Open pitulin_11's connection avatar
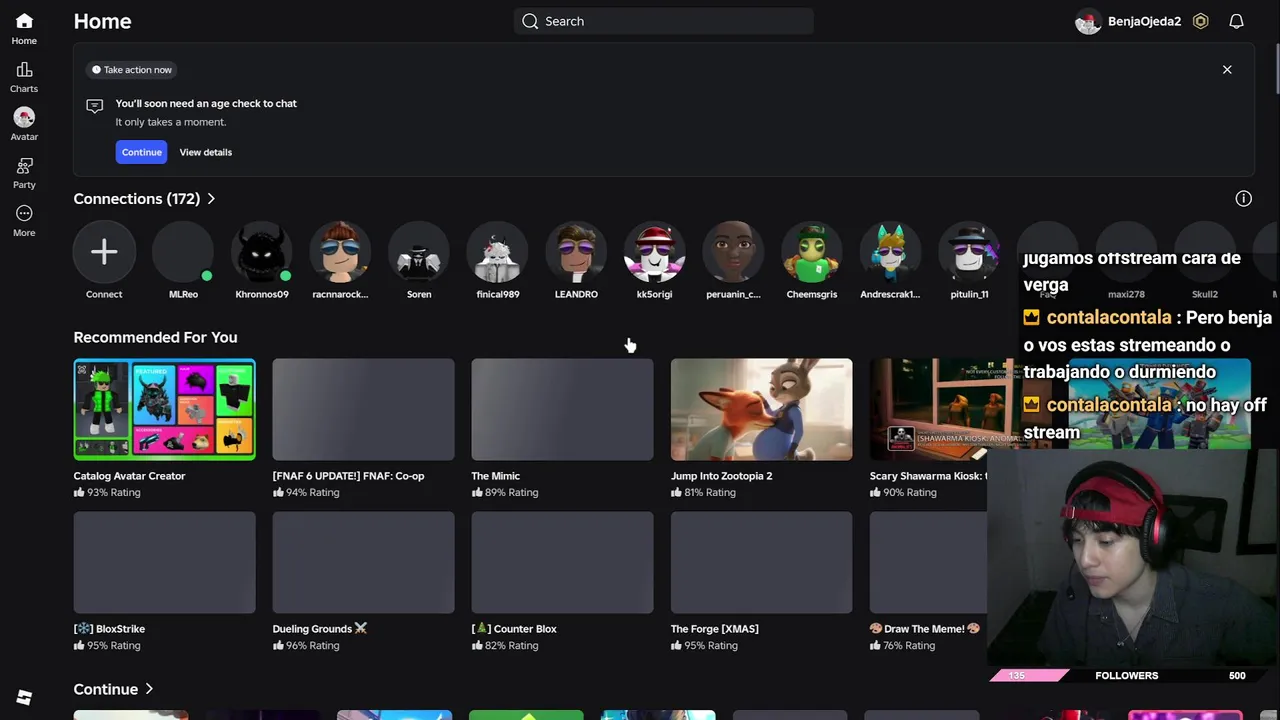Viewport: 1280px width, 720px height. click(x=969, y=252)
